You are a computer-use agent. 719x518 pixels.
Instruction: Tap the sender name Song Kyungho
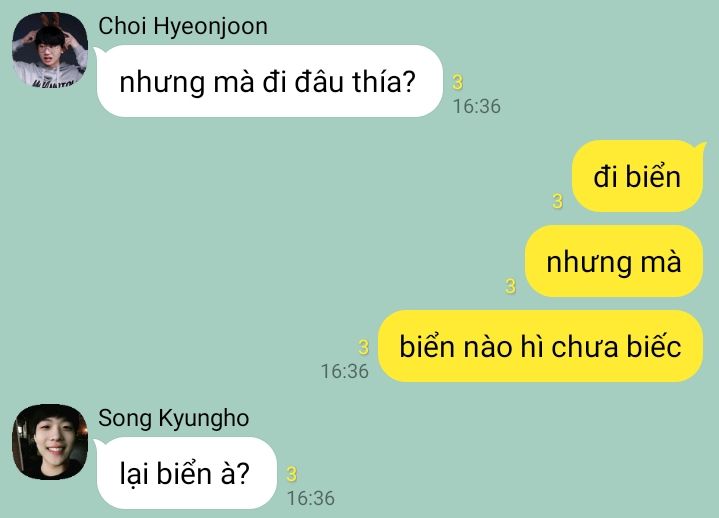pos(173,419)
